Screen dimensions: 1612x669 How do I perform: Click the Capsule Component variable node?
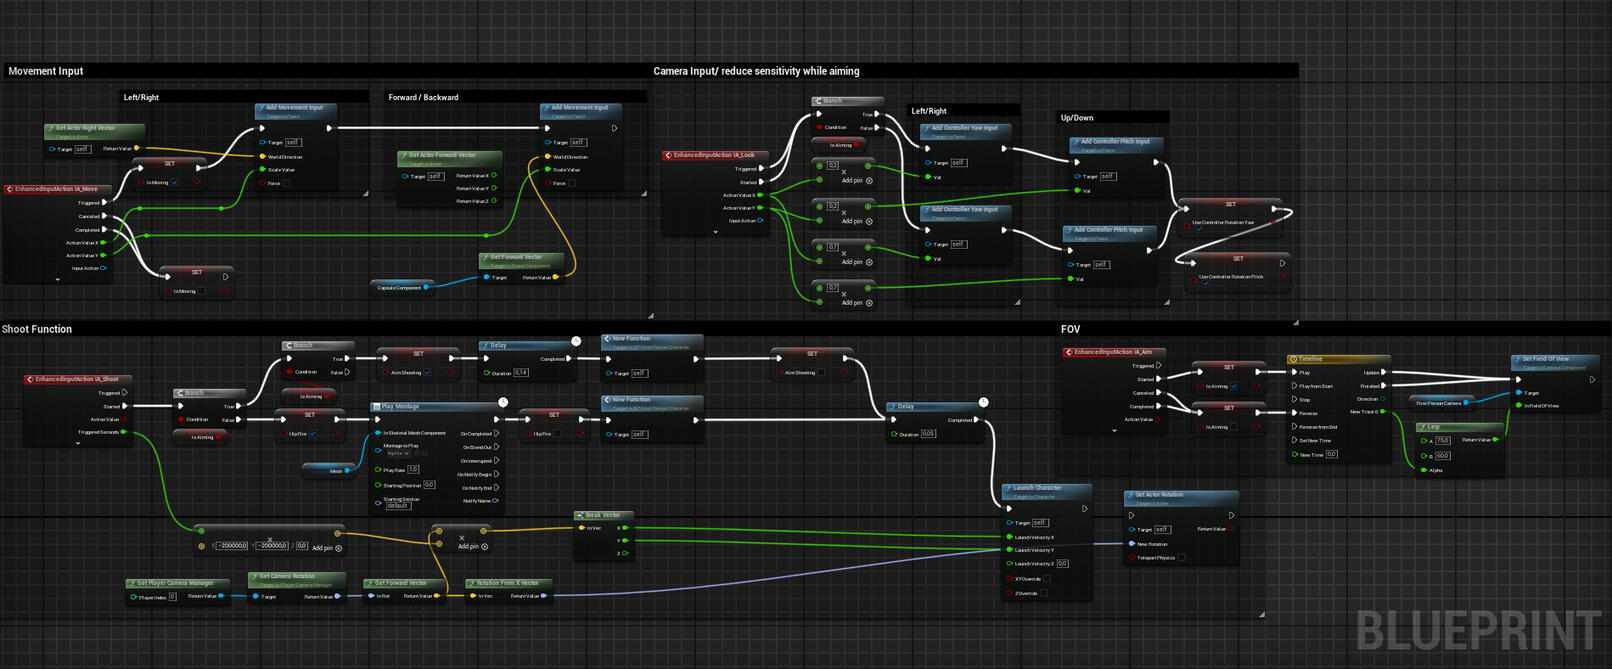(x=399, y=288)
